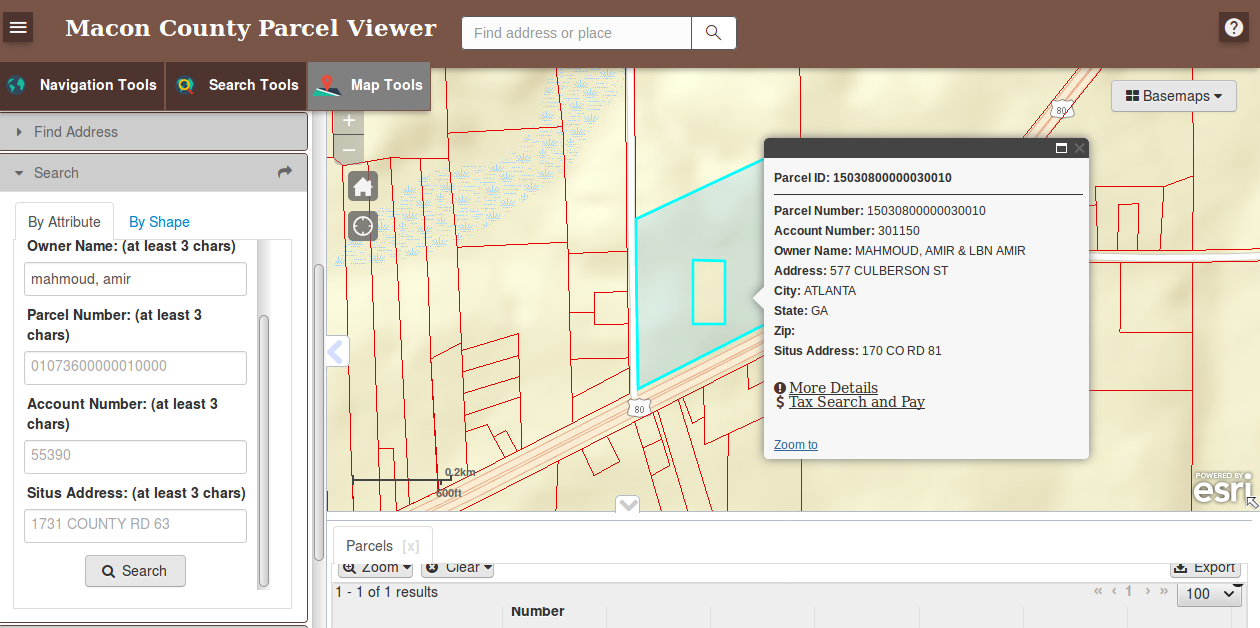Click the Owner Name input field
Screen dimensions: 1260x628
tap(135, 279)
